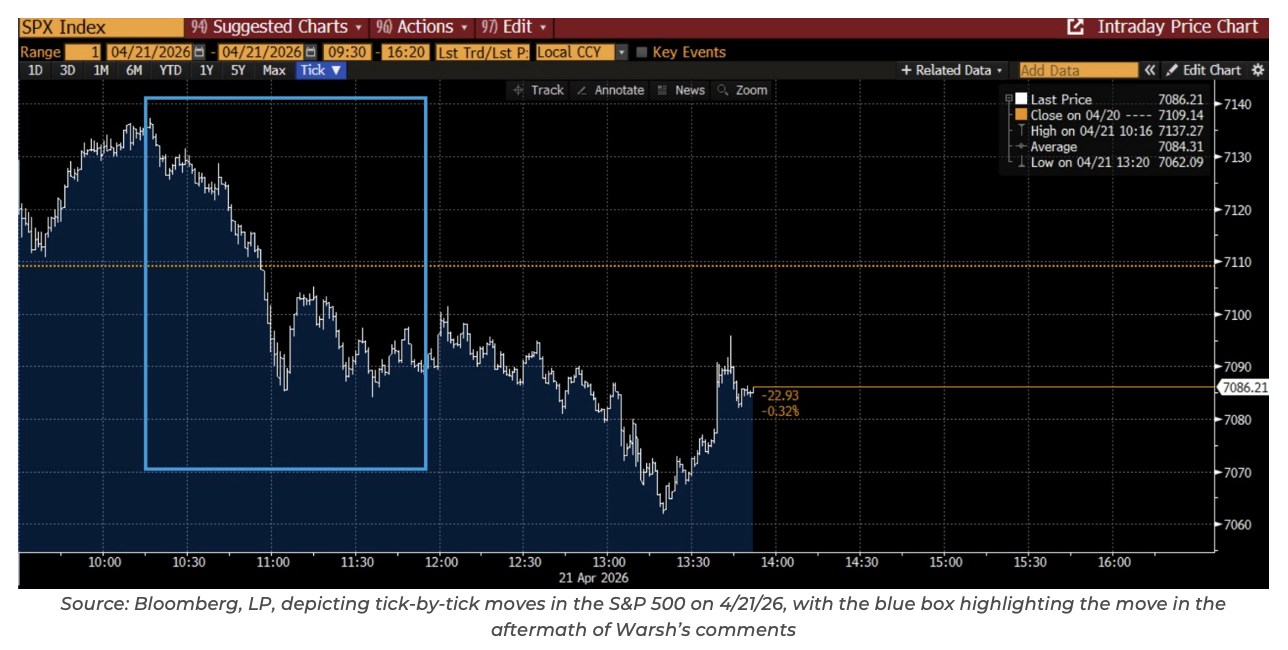Switch range to 5Y
The height and width of the screenshot is (650, 1288).
pyautogui.click(x=238, y=70)
